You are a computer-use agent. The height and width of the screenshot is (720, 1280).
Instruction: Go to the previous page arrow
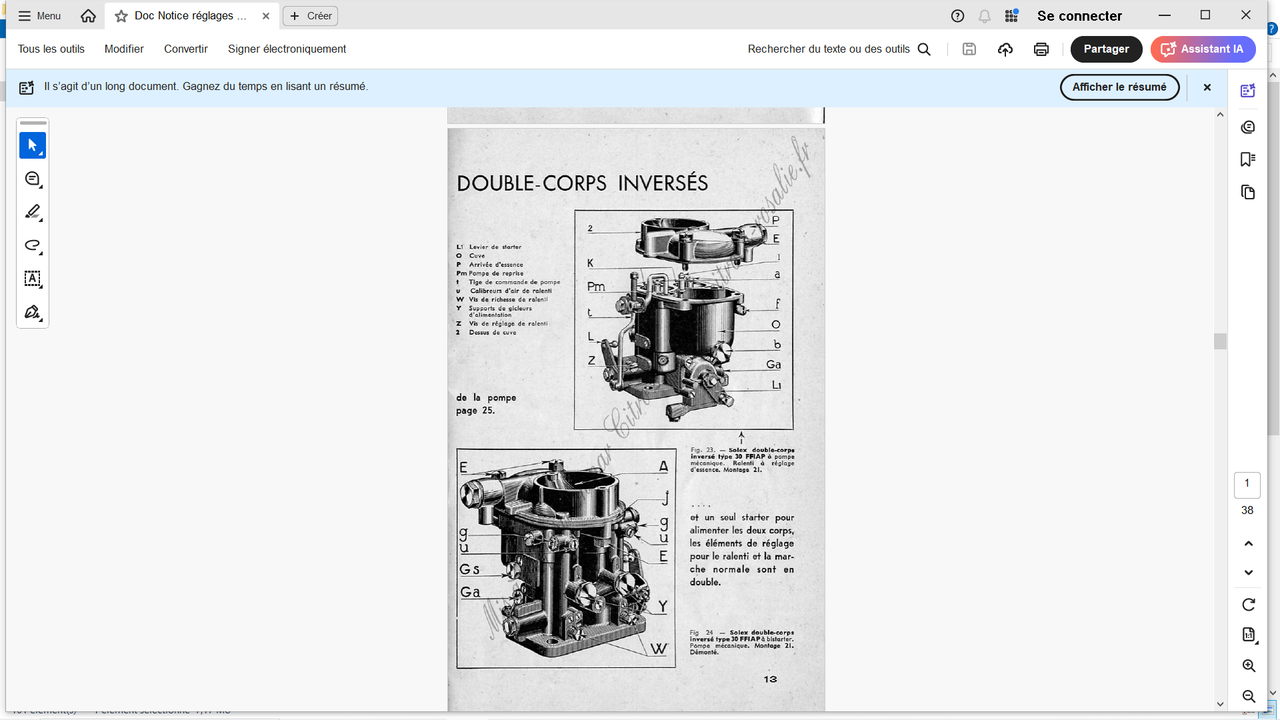pyautogui.click(x=1248, y=544)
